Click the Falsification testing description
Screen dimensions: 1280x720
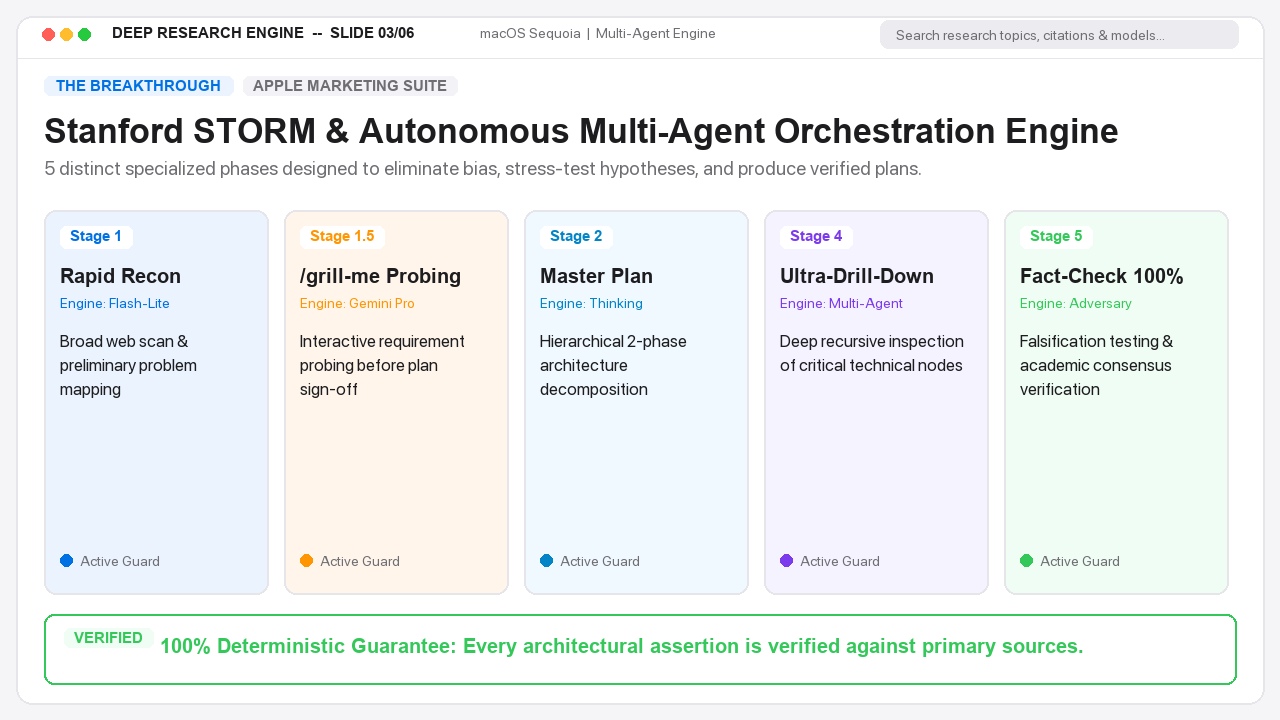1096,365
